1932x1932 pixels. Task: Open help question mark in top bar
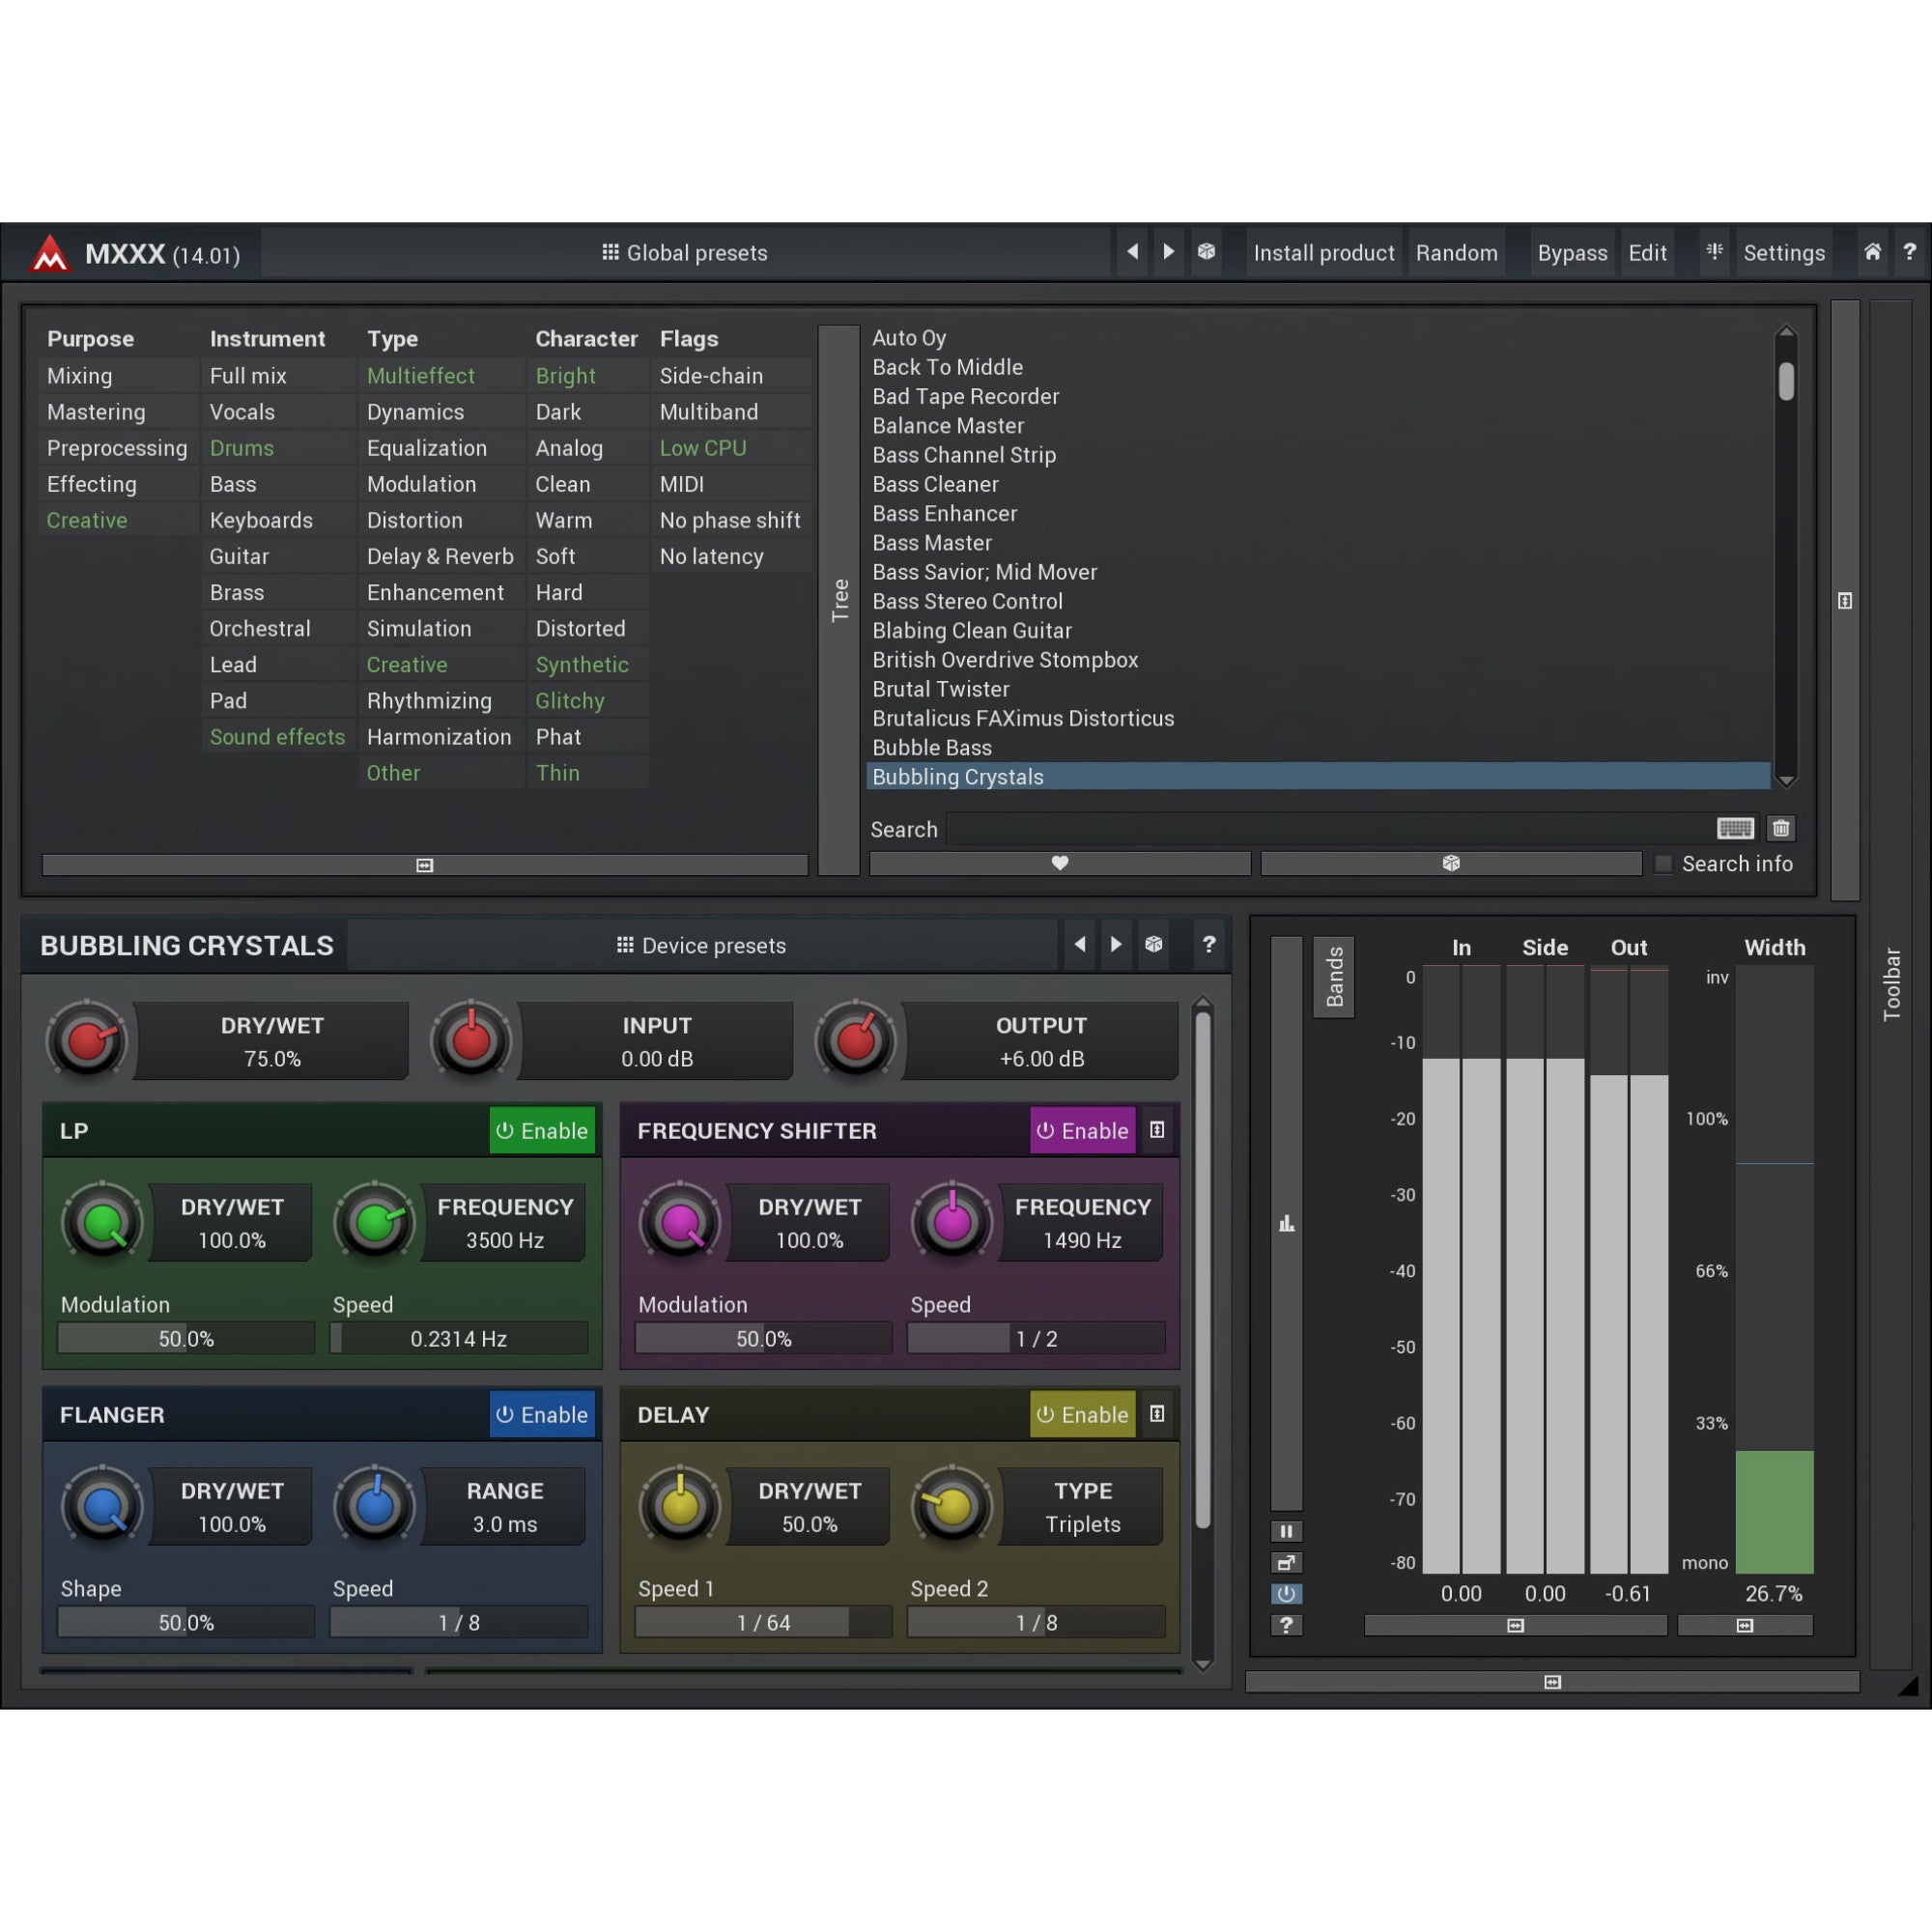(1909, 252)
